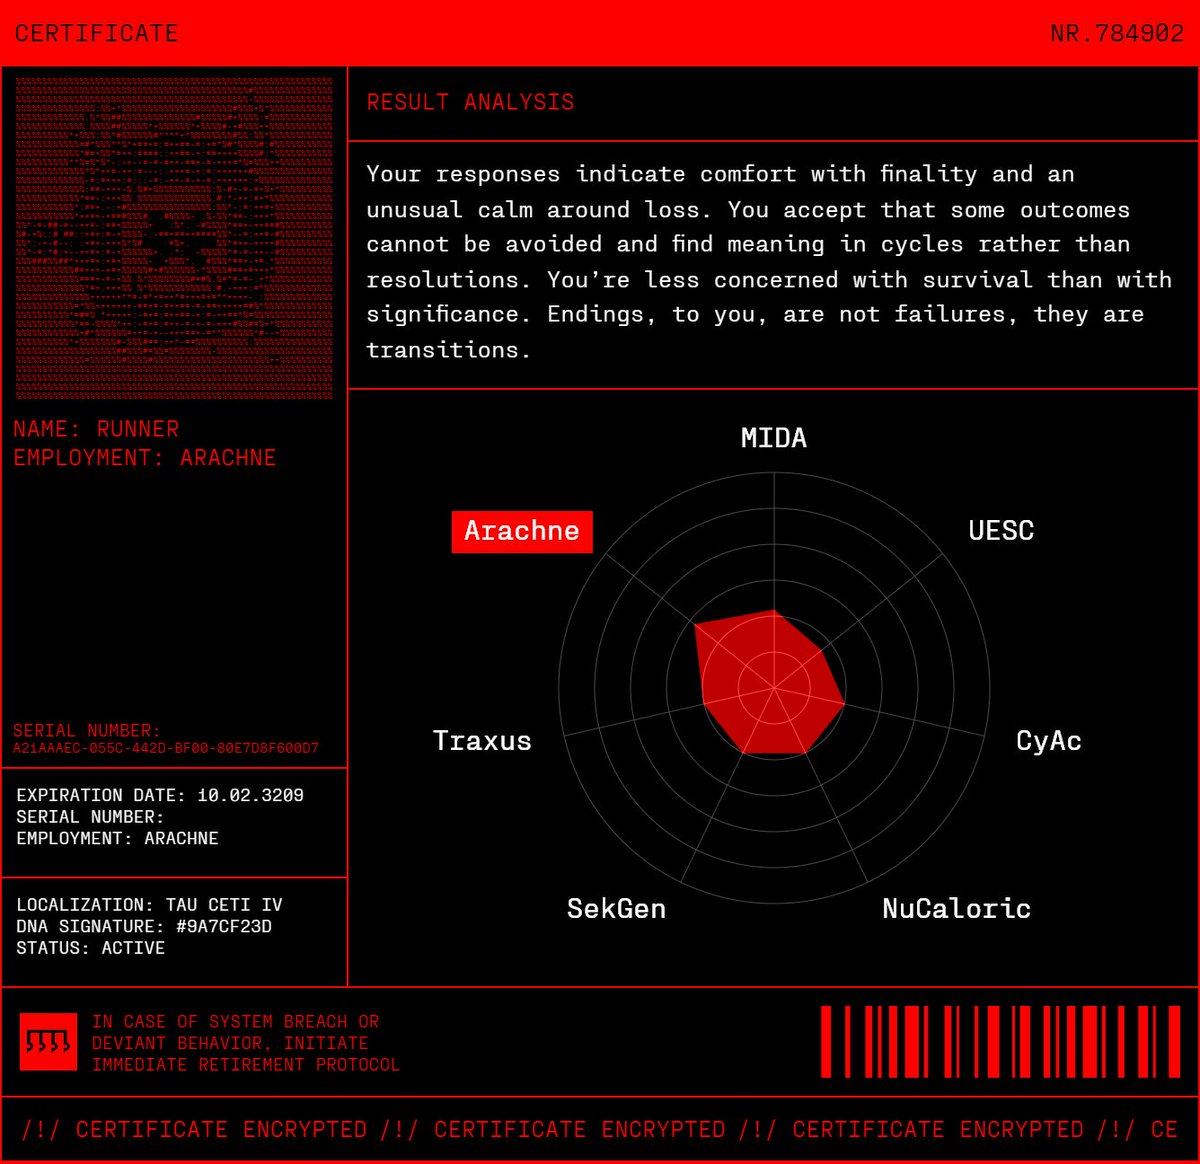
Task: Click the UESC axis label
Action: (x=1001, y=531)
